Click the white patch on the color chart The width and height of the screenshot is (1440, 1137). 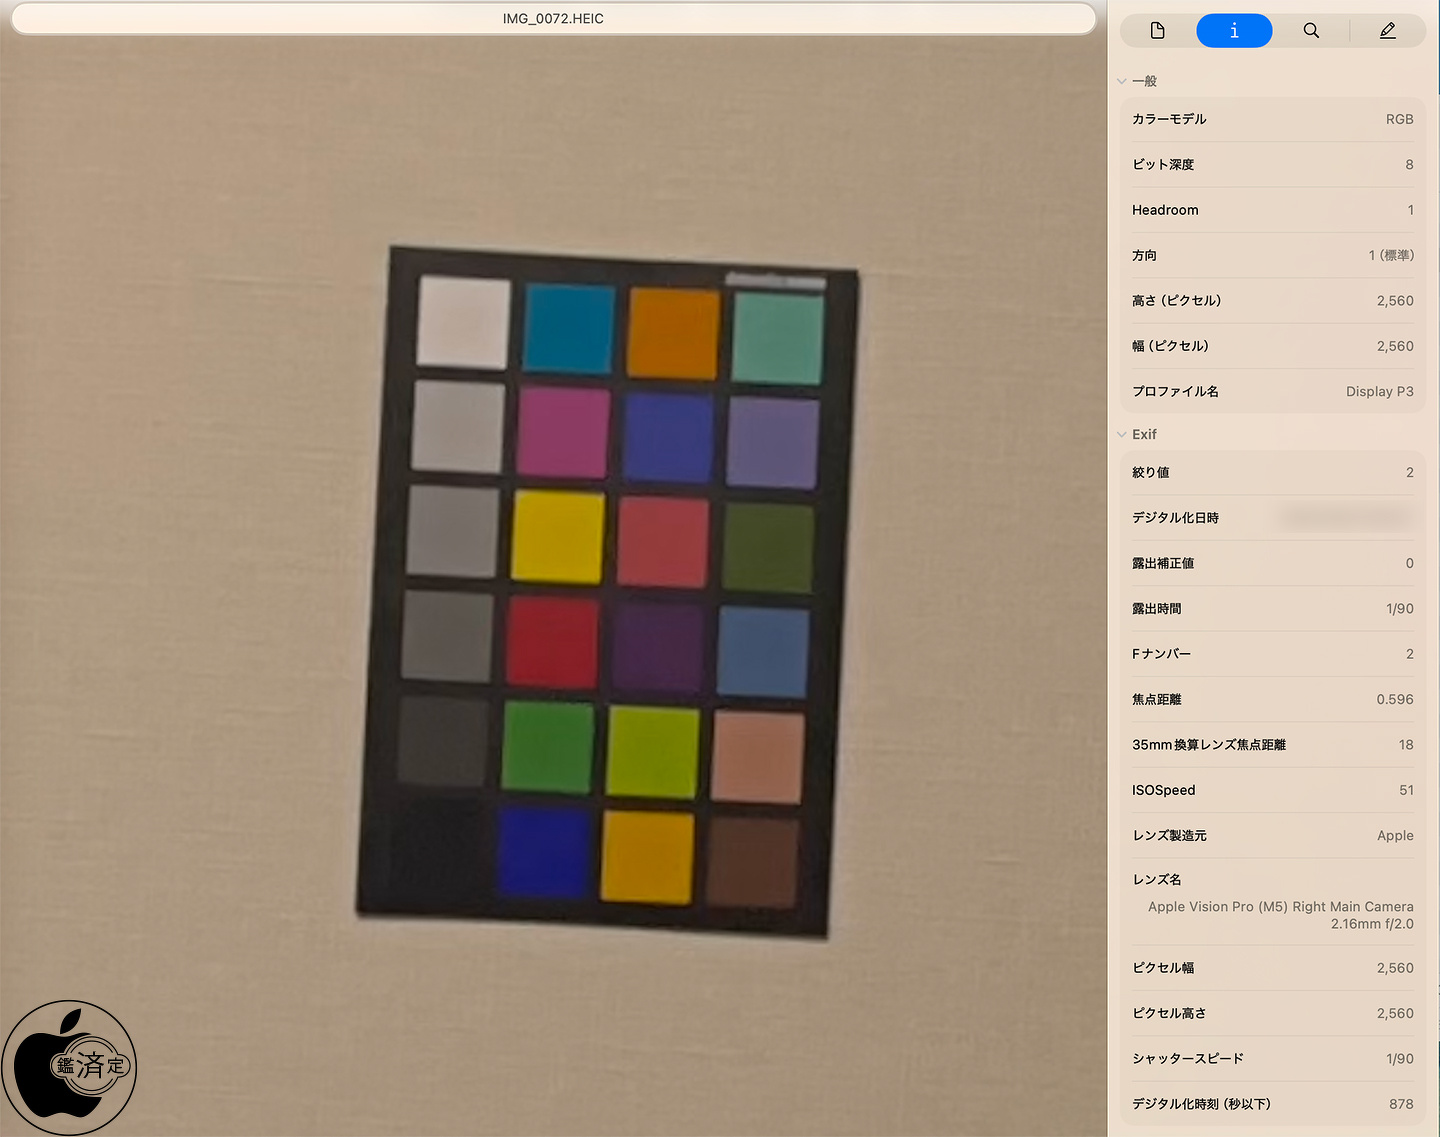coord(463,322)
